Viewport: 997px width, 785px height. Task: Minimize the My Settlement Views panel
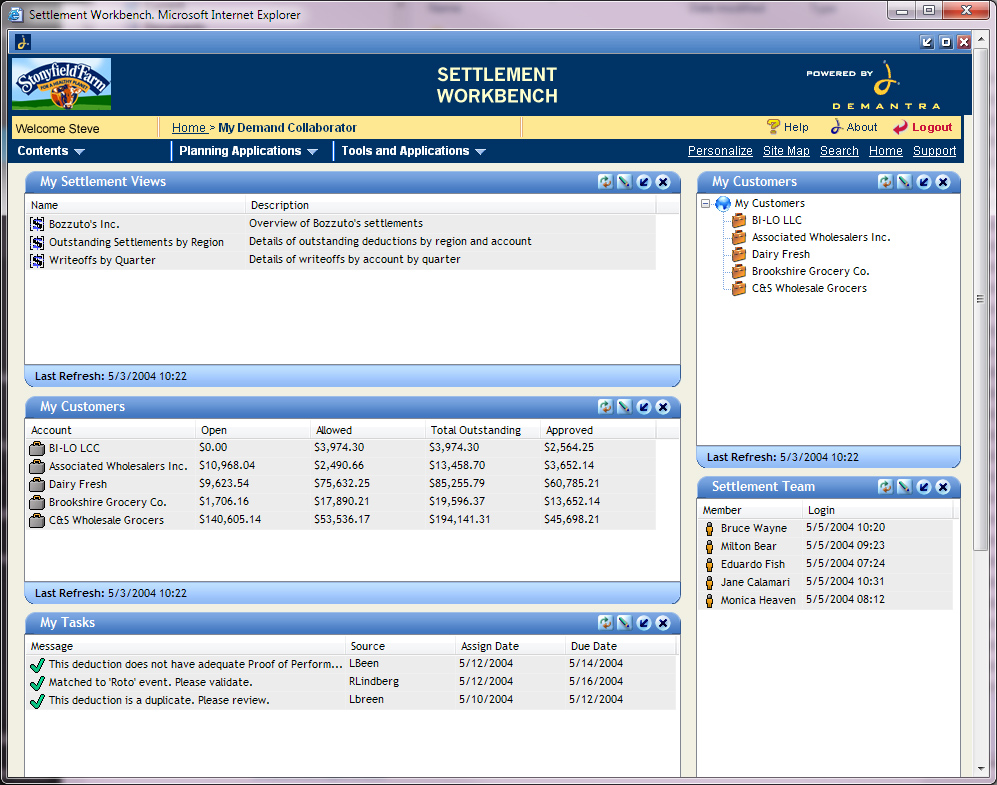click(x=643, y=182)
